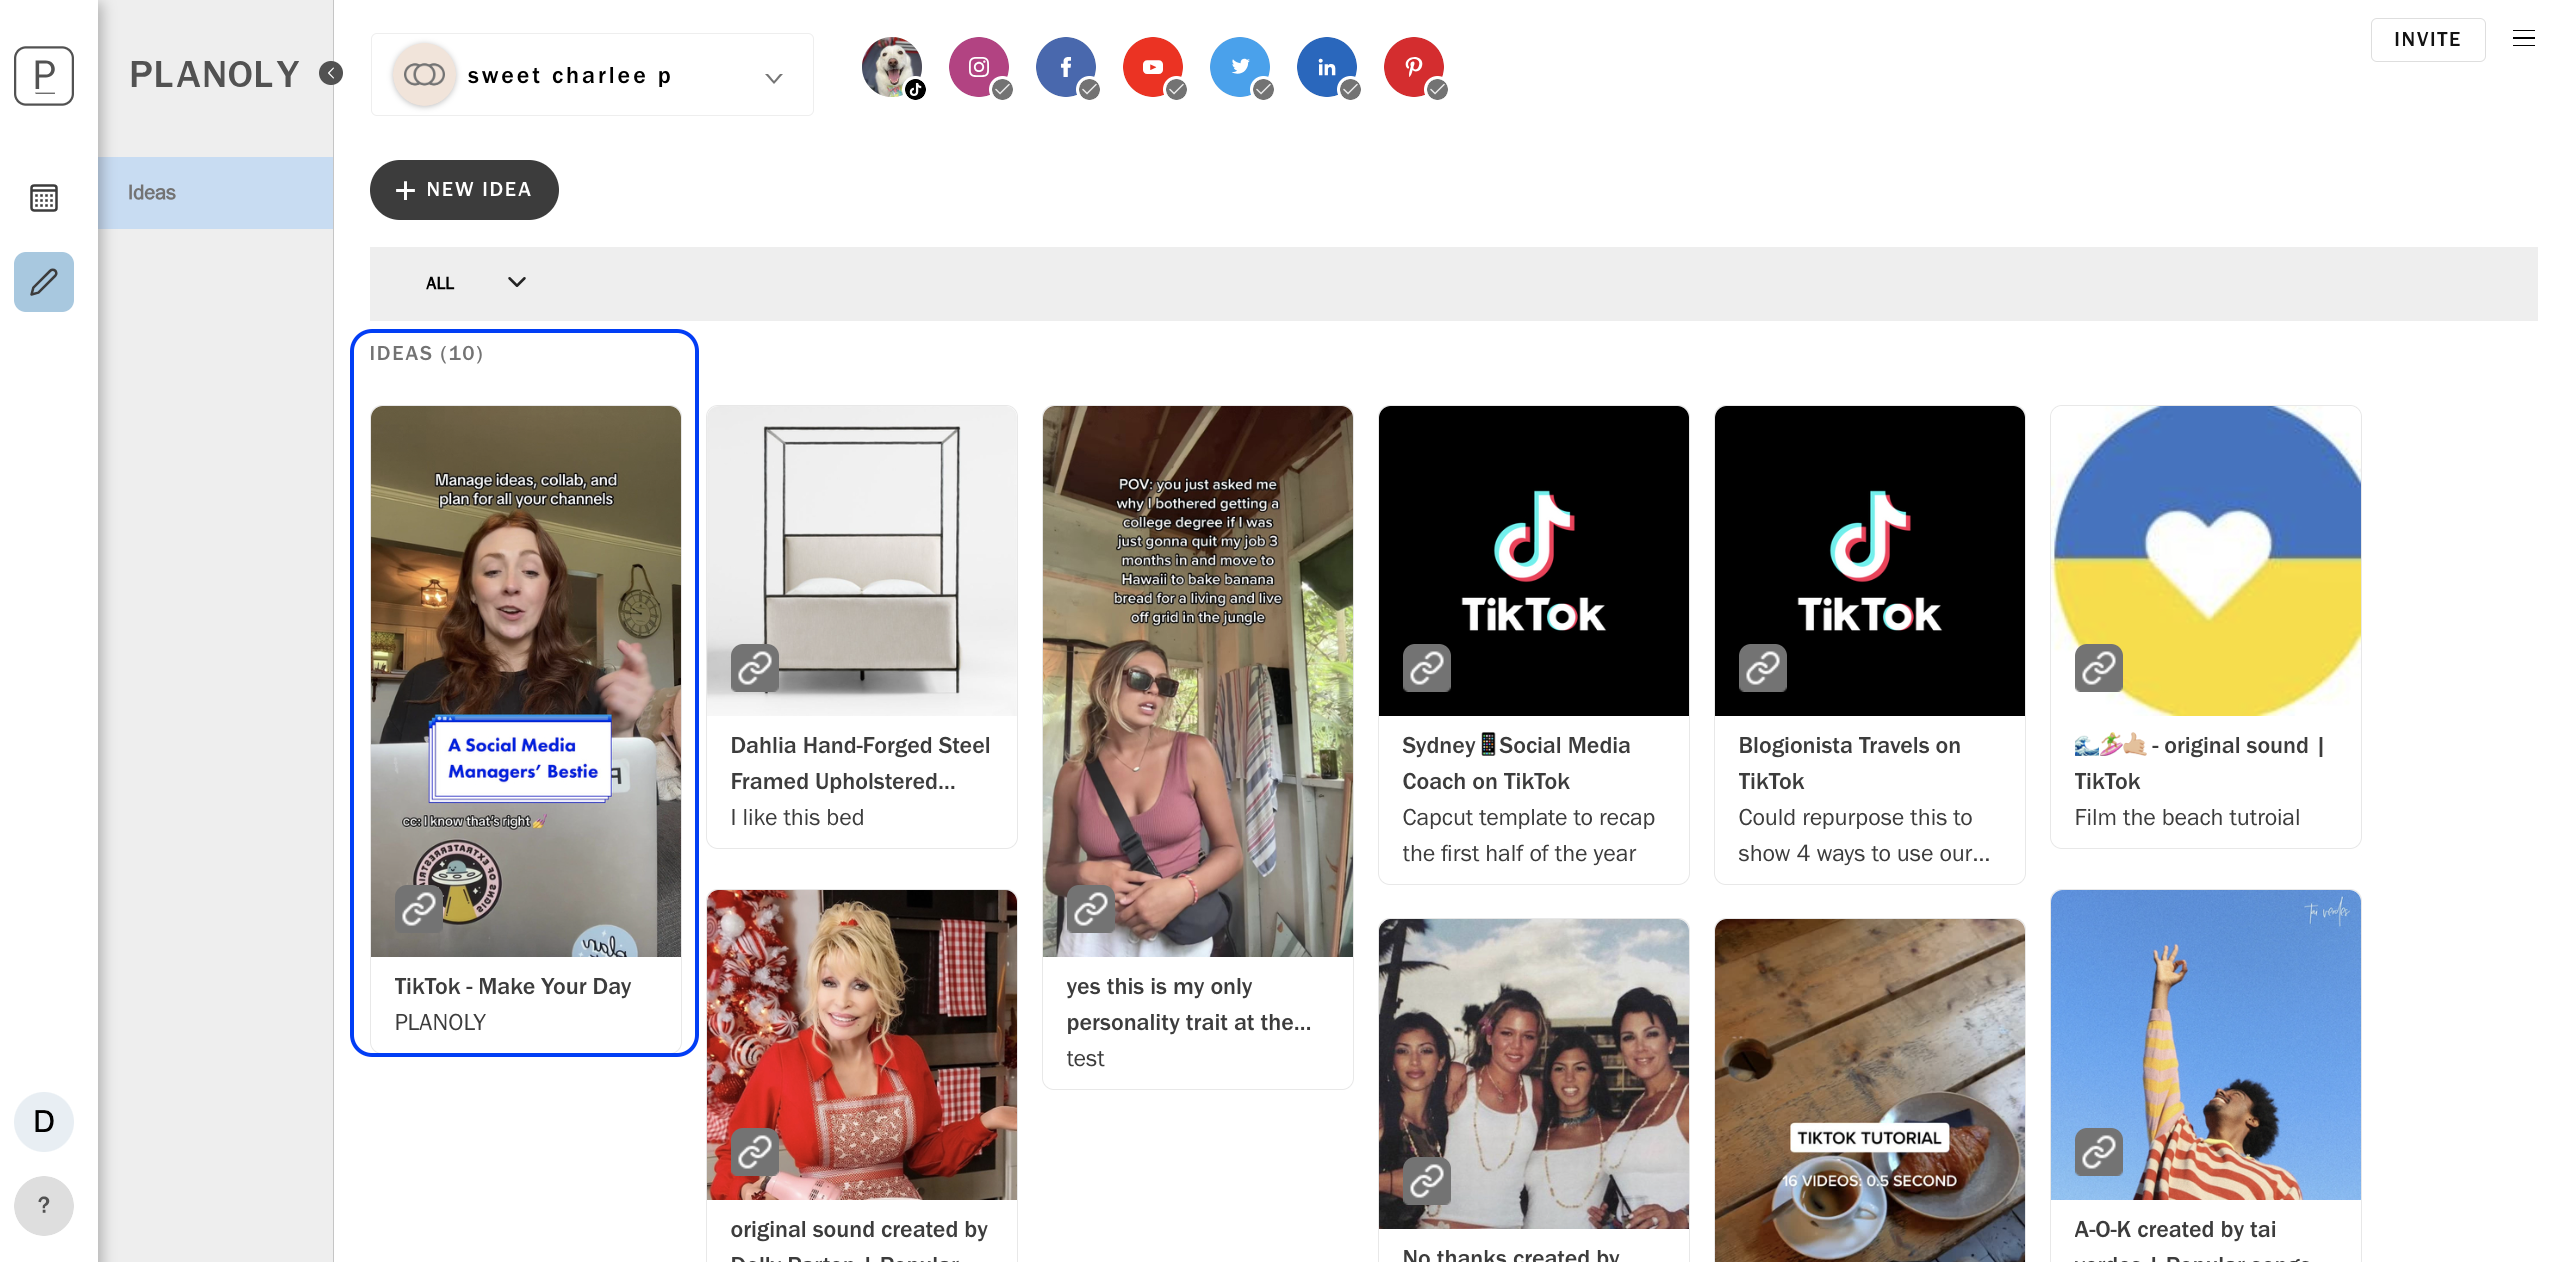Click link icon on Sydney Social Media Coach card

tap(1427, 668)
